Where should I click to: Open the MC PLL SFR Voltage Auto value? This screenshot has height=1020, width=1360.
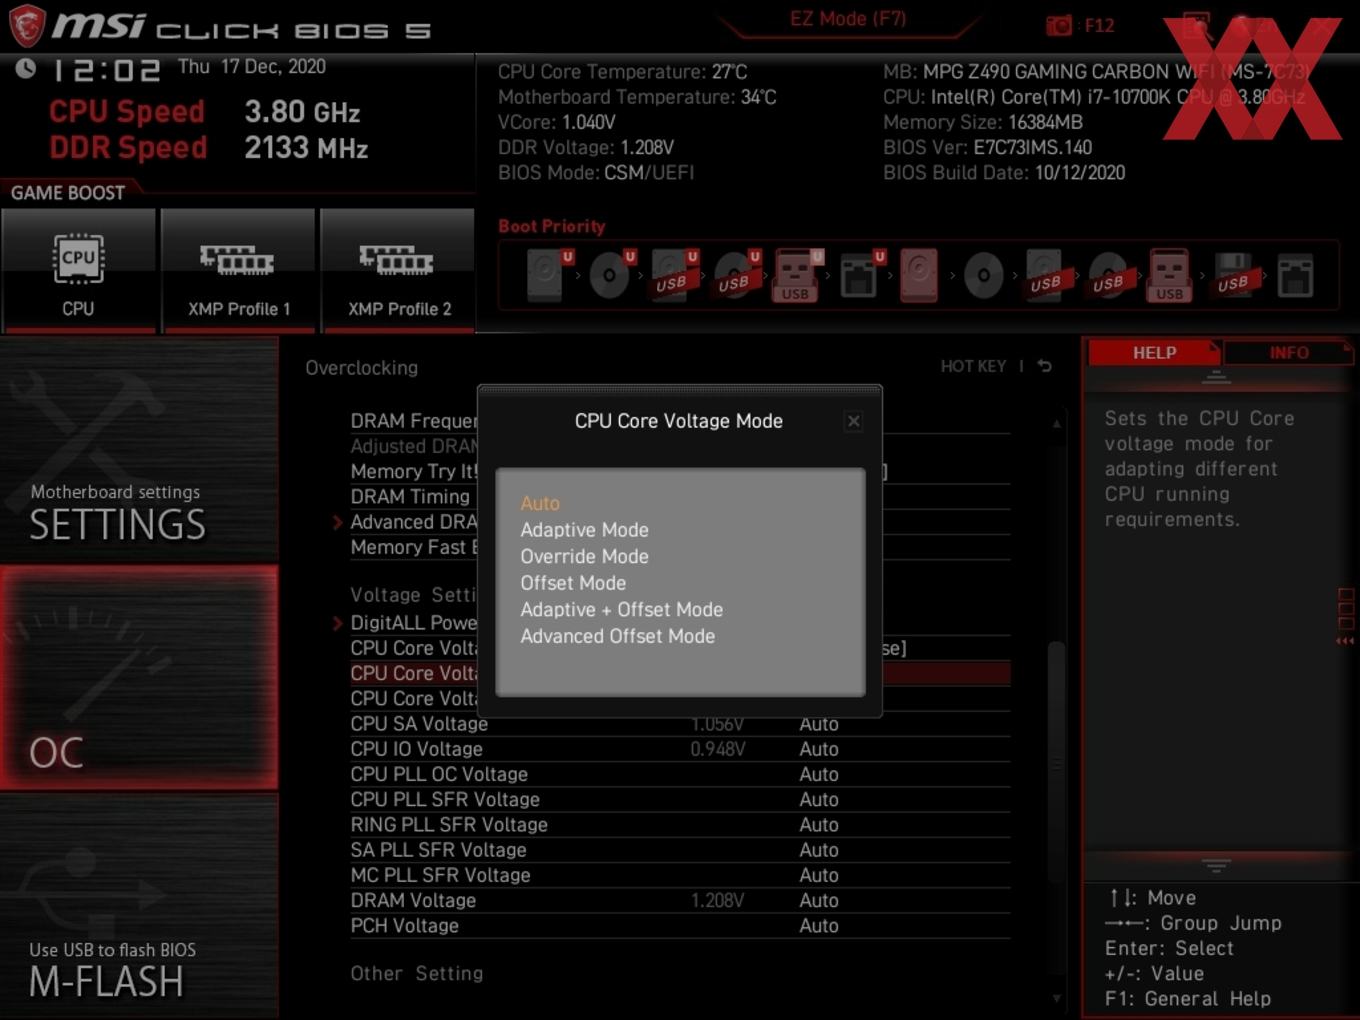818,875
